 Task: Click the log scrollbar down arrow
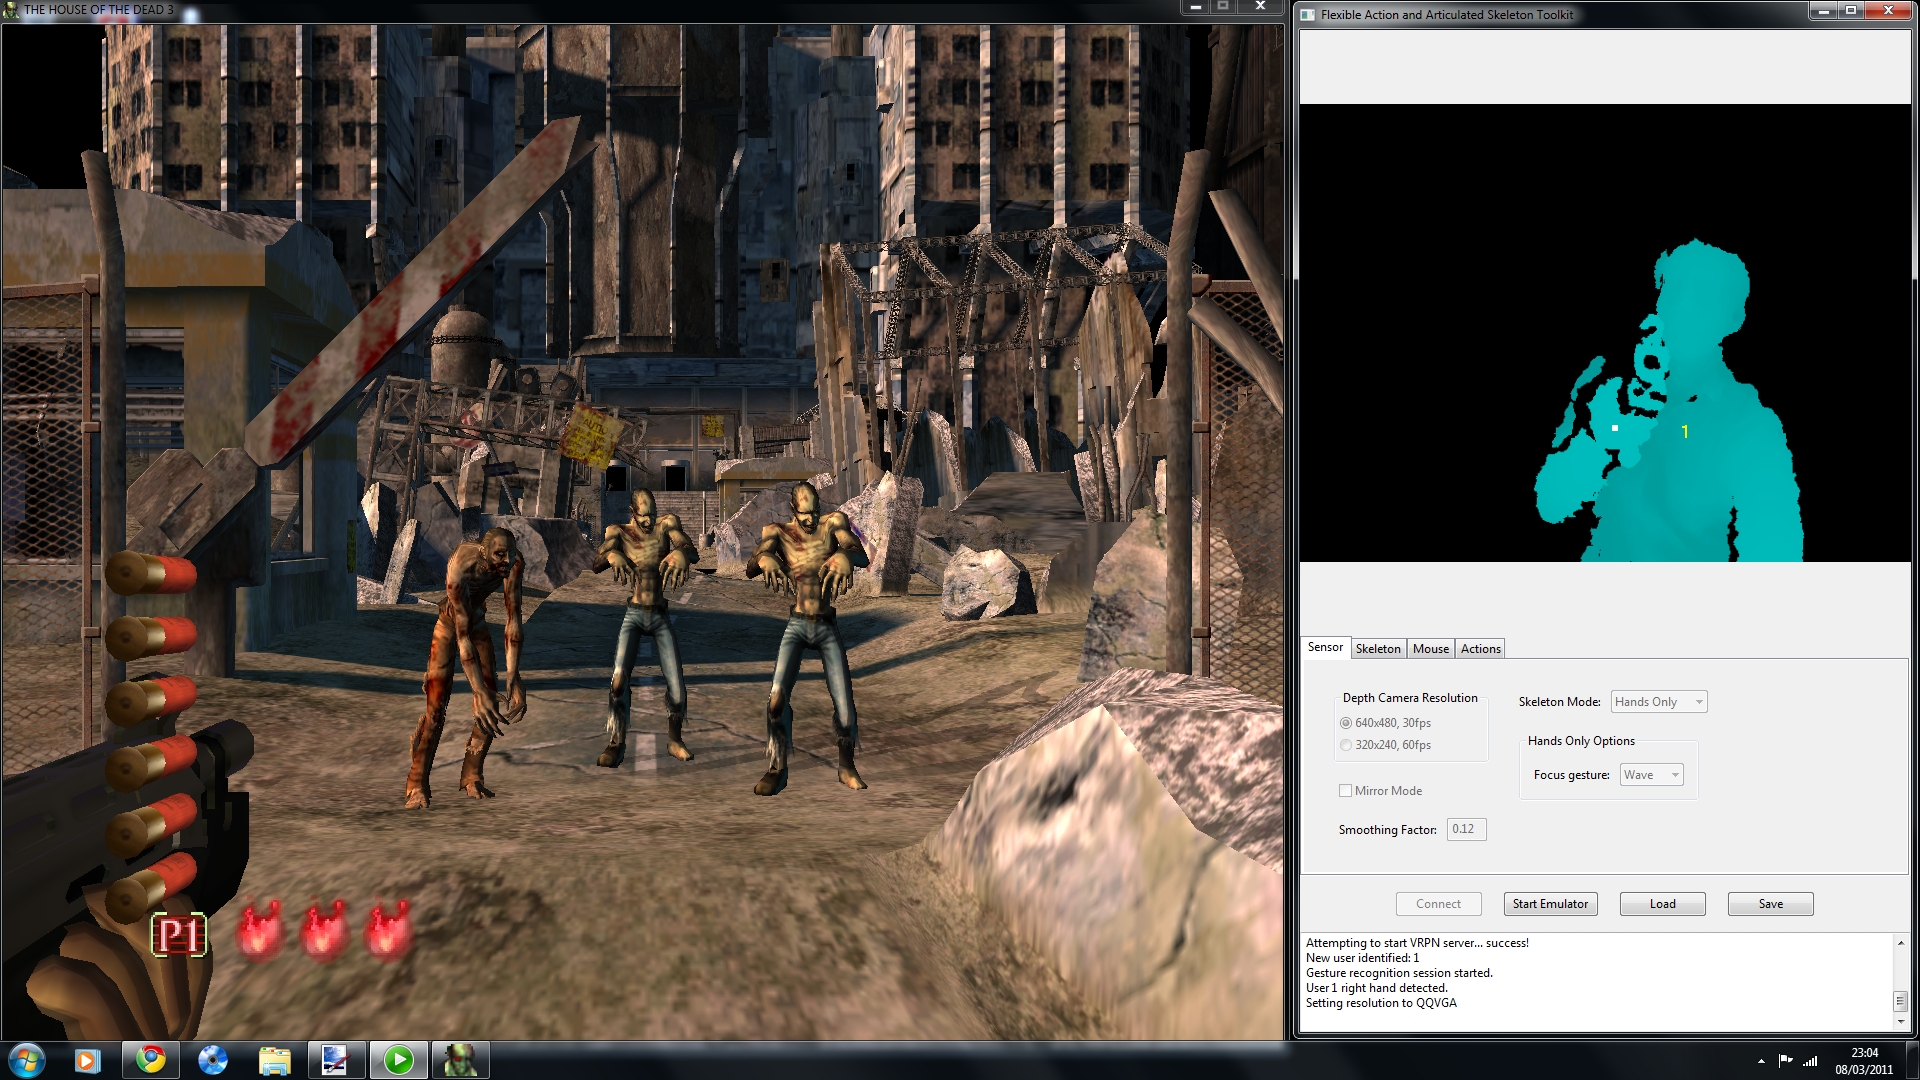pyautogui.click(x=1900, y=1022)
